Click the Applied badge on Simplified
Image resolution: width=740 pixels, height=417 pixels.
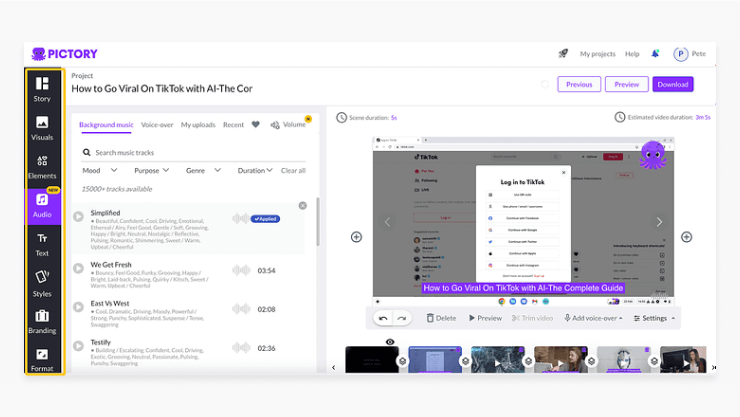click(265, 219)
